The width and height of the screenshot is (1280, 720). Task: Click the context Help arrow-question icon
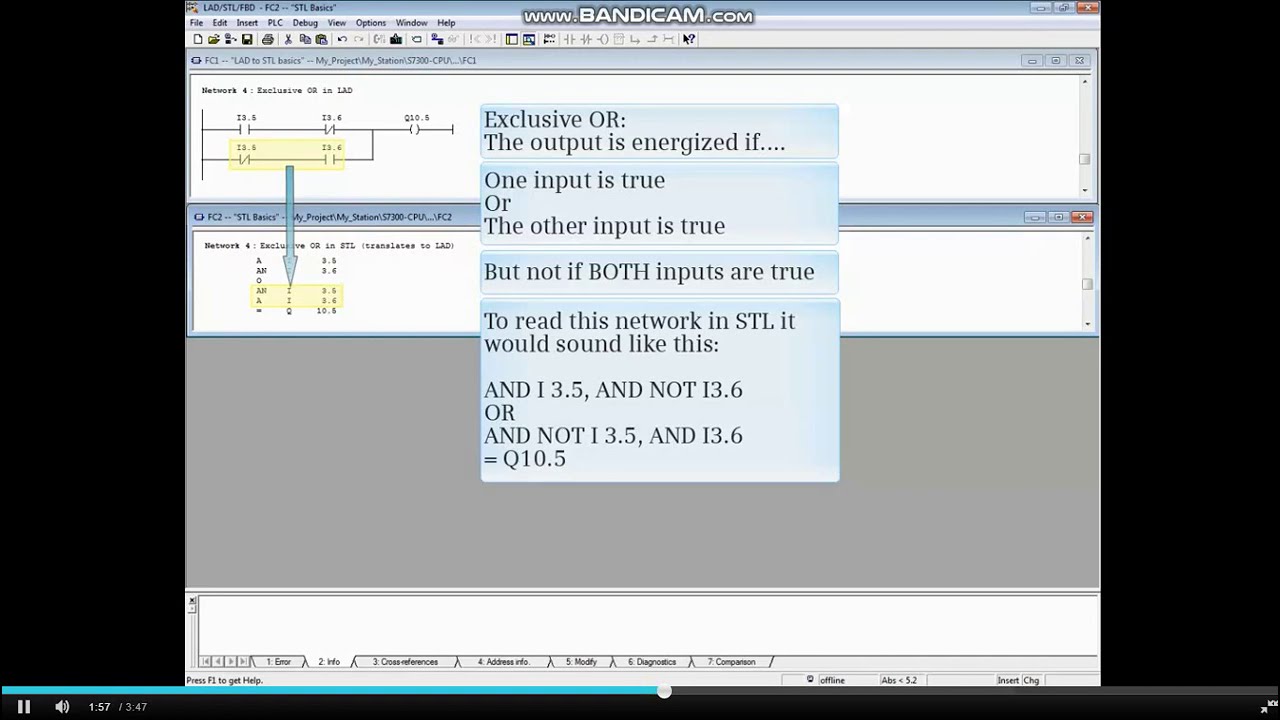(689, 39)
